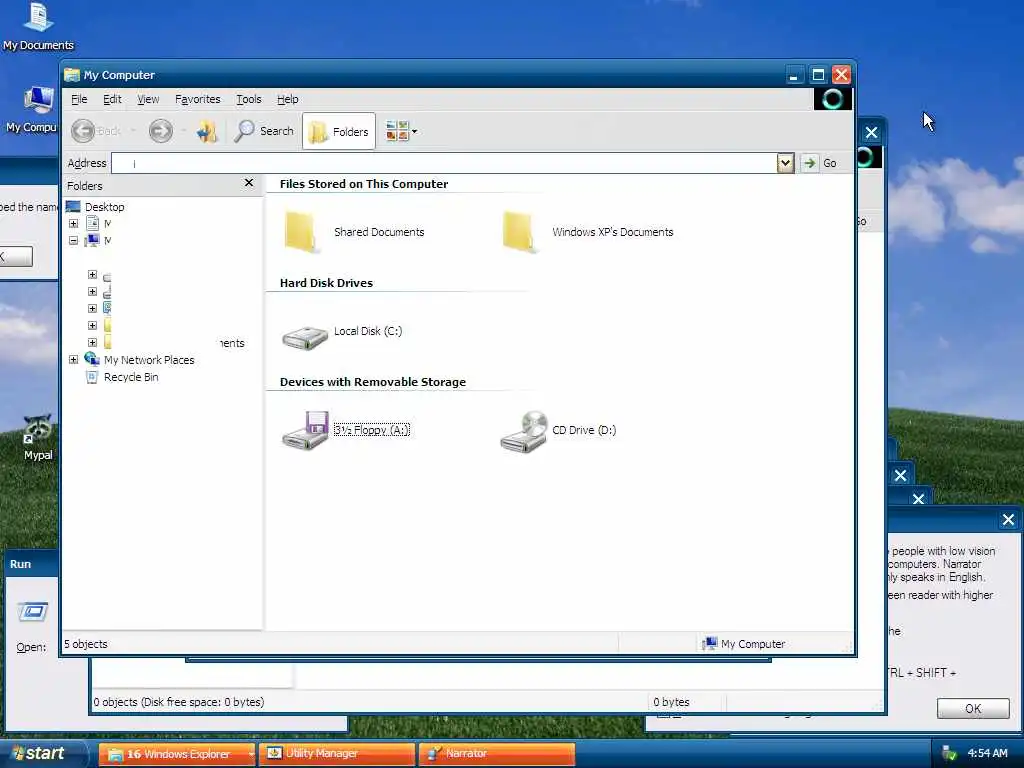
Task: Select the Windows XP's Documents folder icon
Action: coord(520,232)
